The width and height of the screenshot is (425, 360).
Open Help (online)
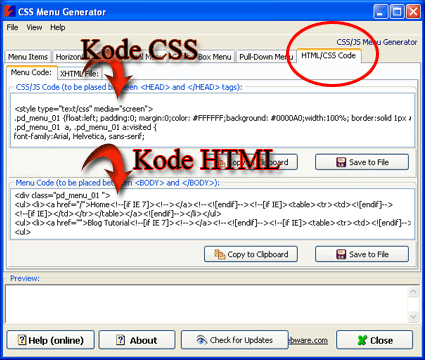51,340
